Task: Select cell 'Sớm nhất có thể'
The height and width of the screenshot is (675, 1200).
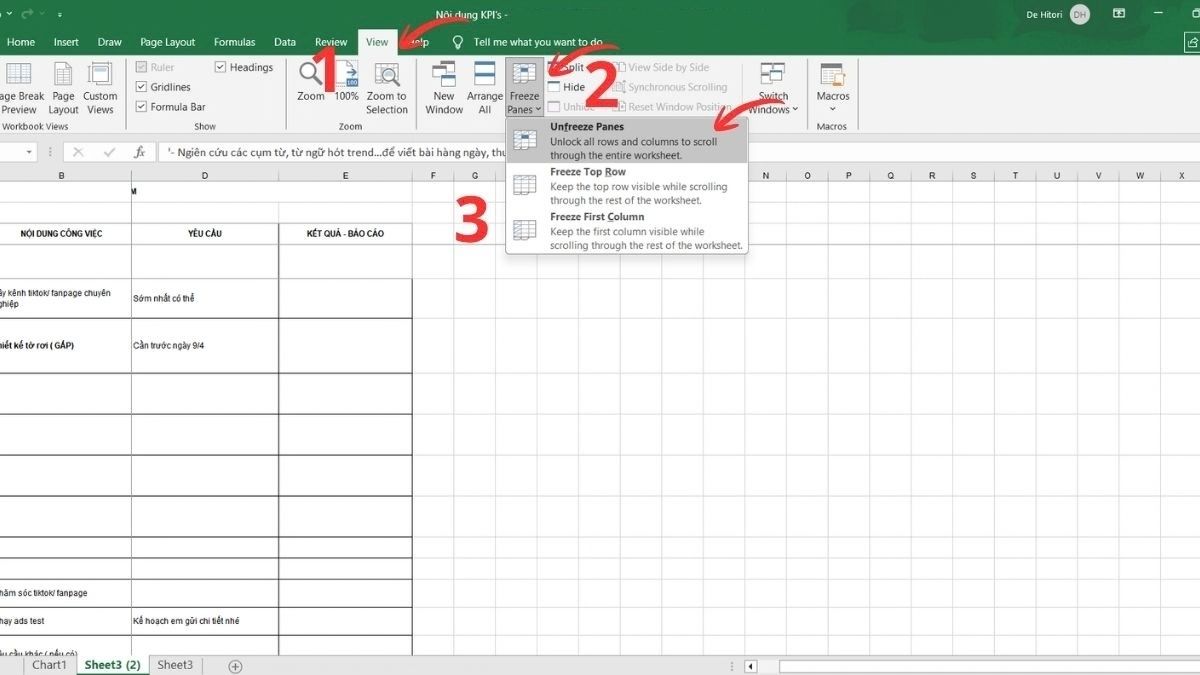Action: click(x=205, y=298)
